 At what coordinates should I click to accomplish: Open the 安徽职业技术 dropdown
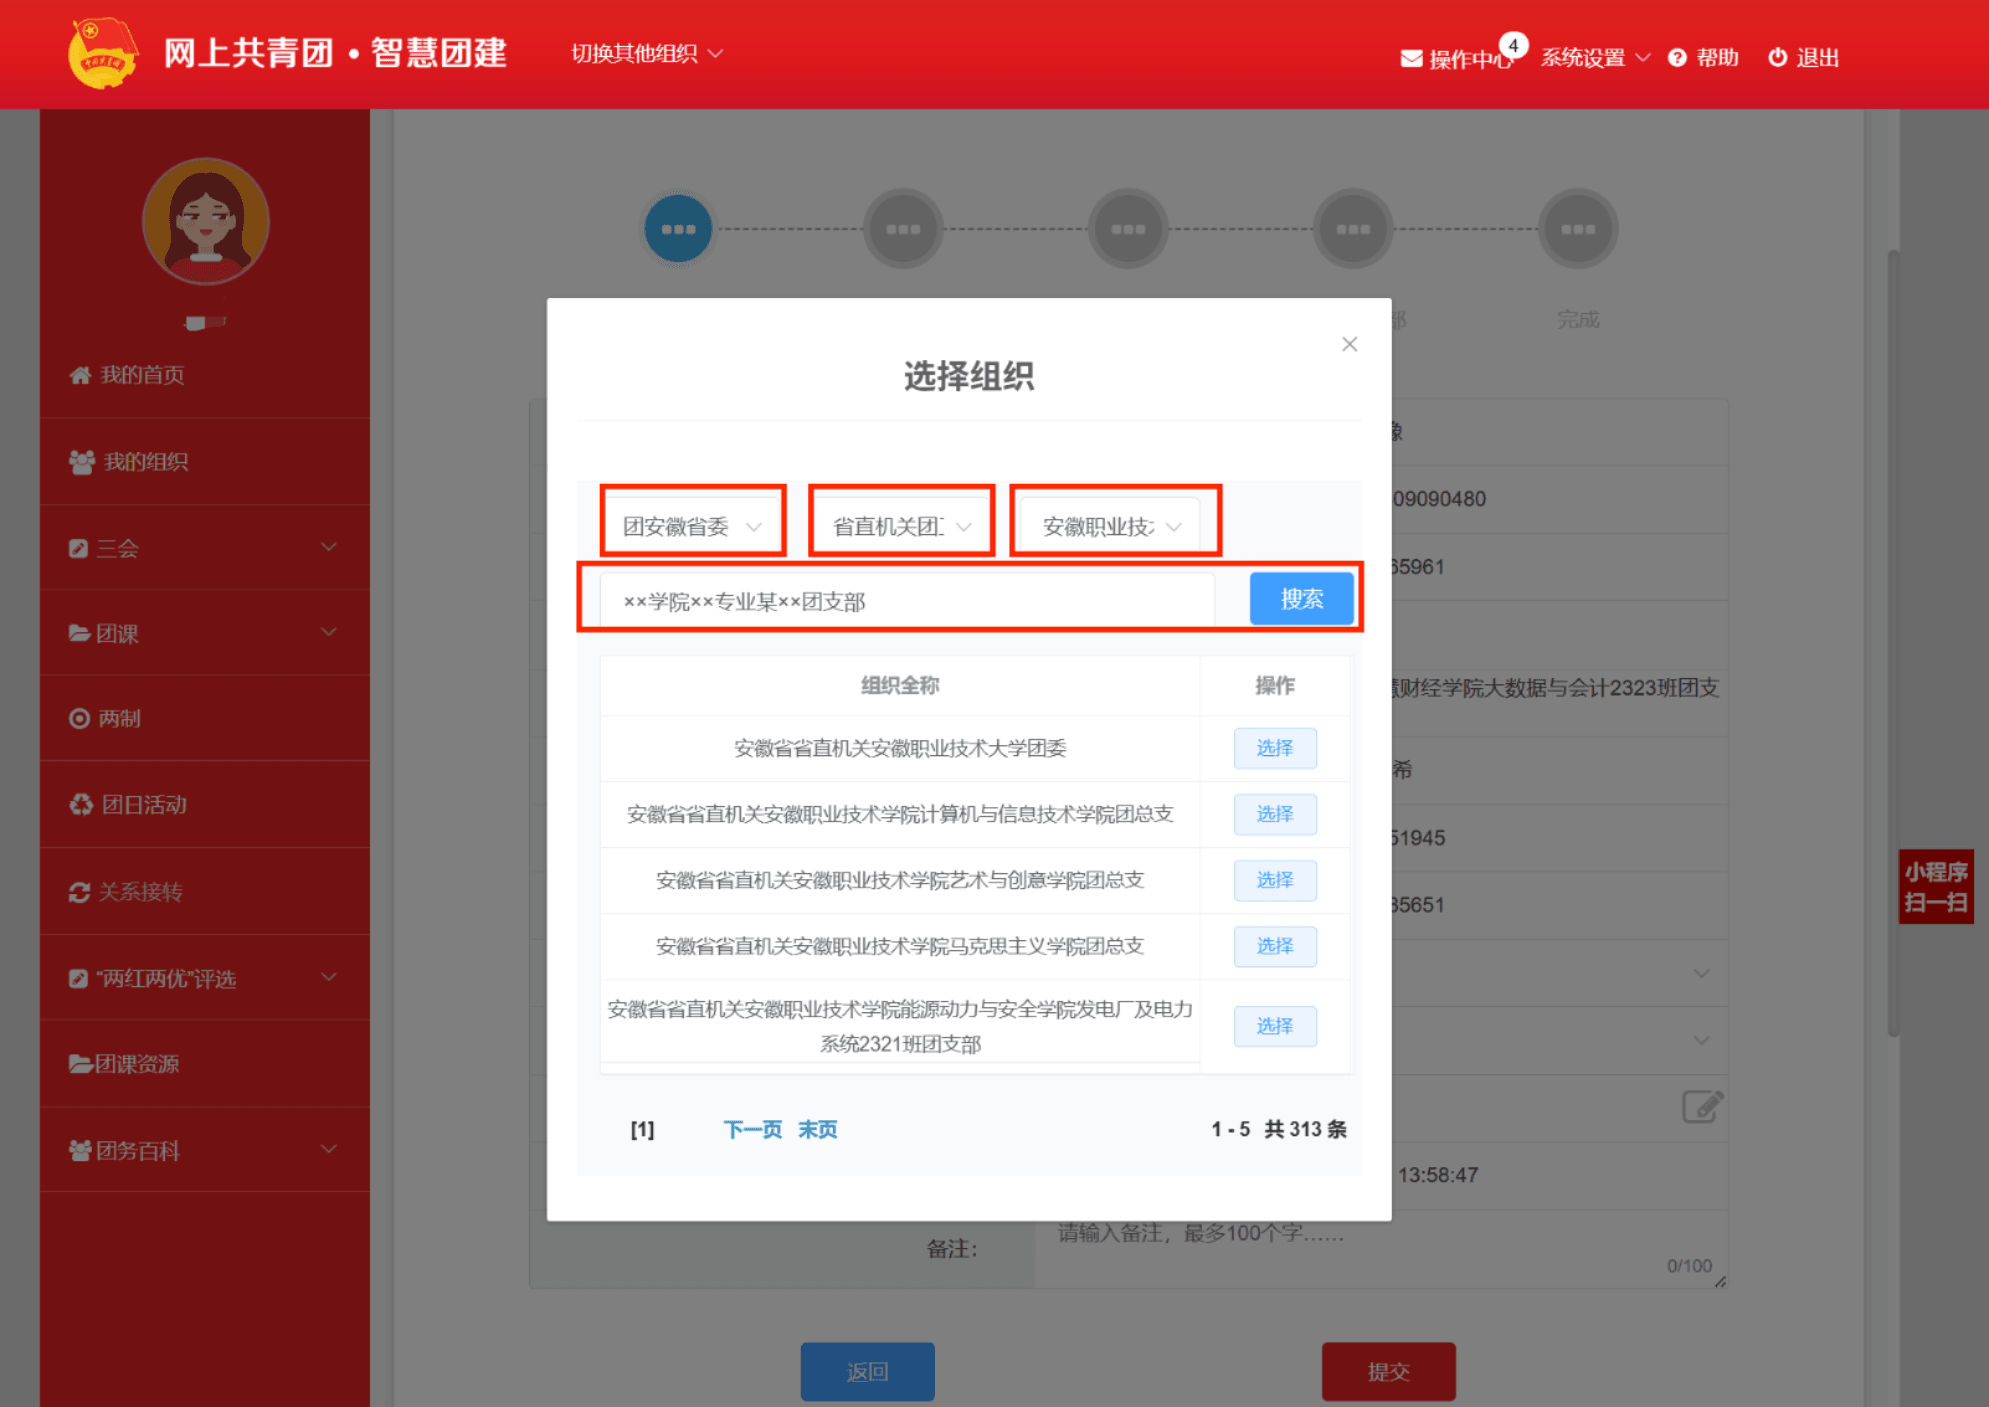click(1112, 526)
